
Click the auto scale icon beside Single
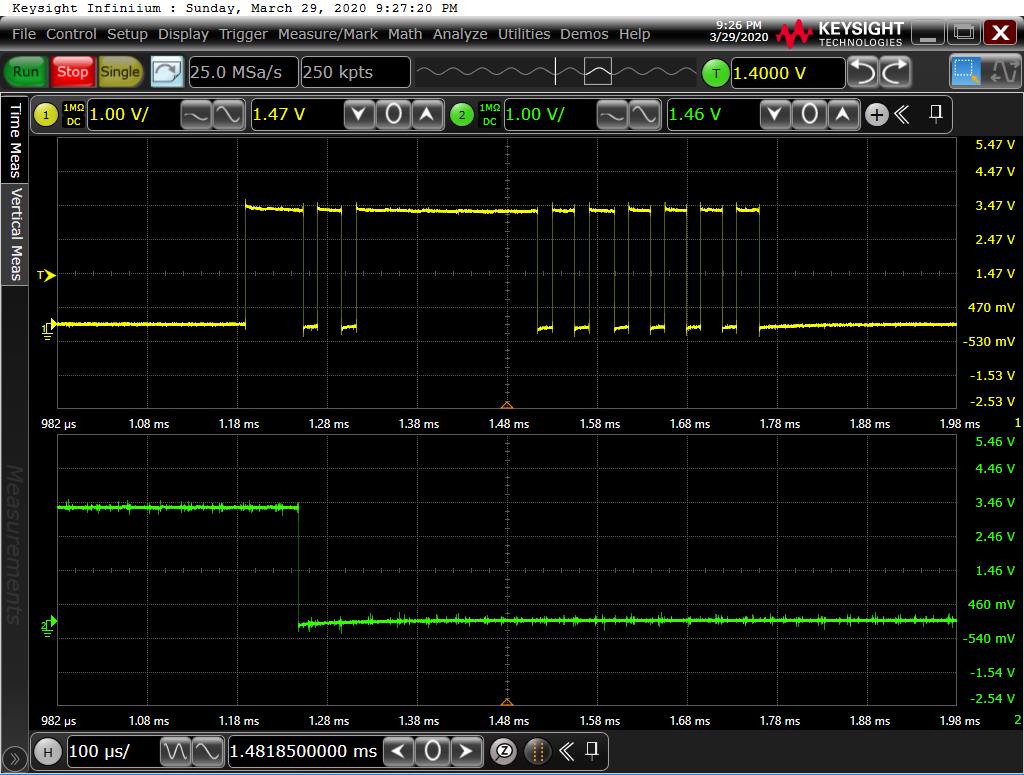(167, 72)
